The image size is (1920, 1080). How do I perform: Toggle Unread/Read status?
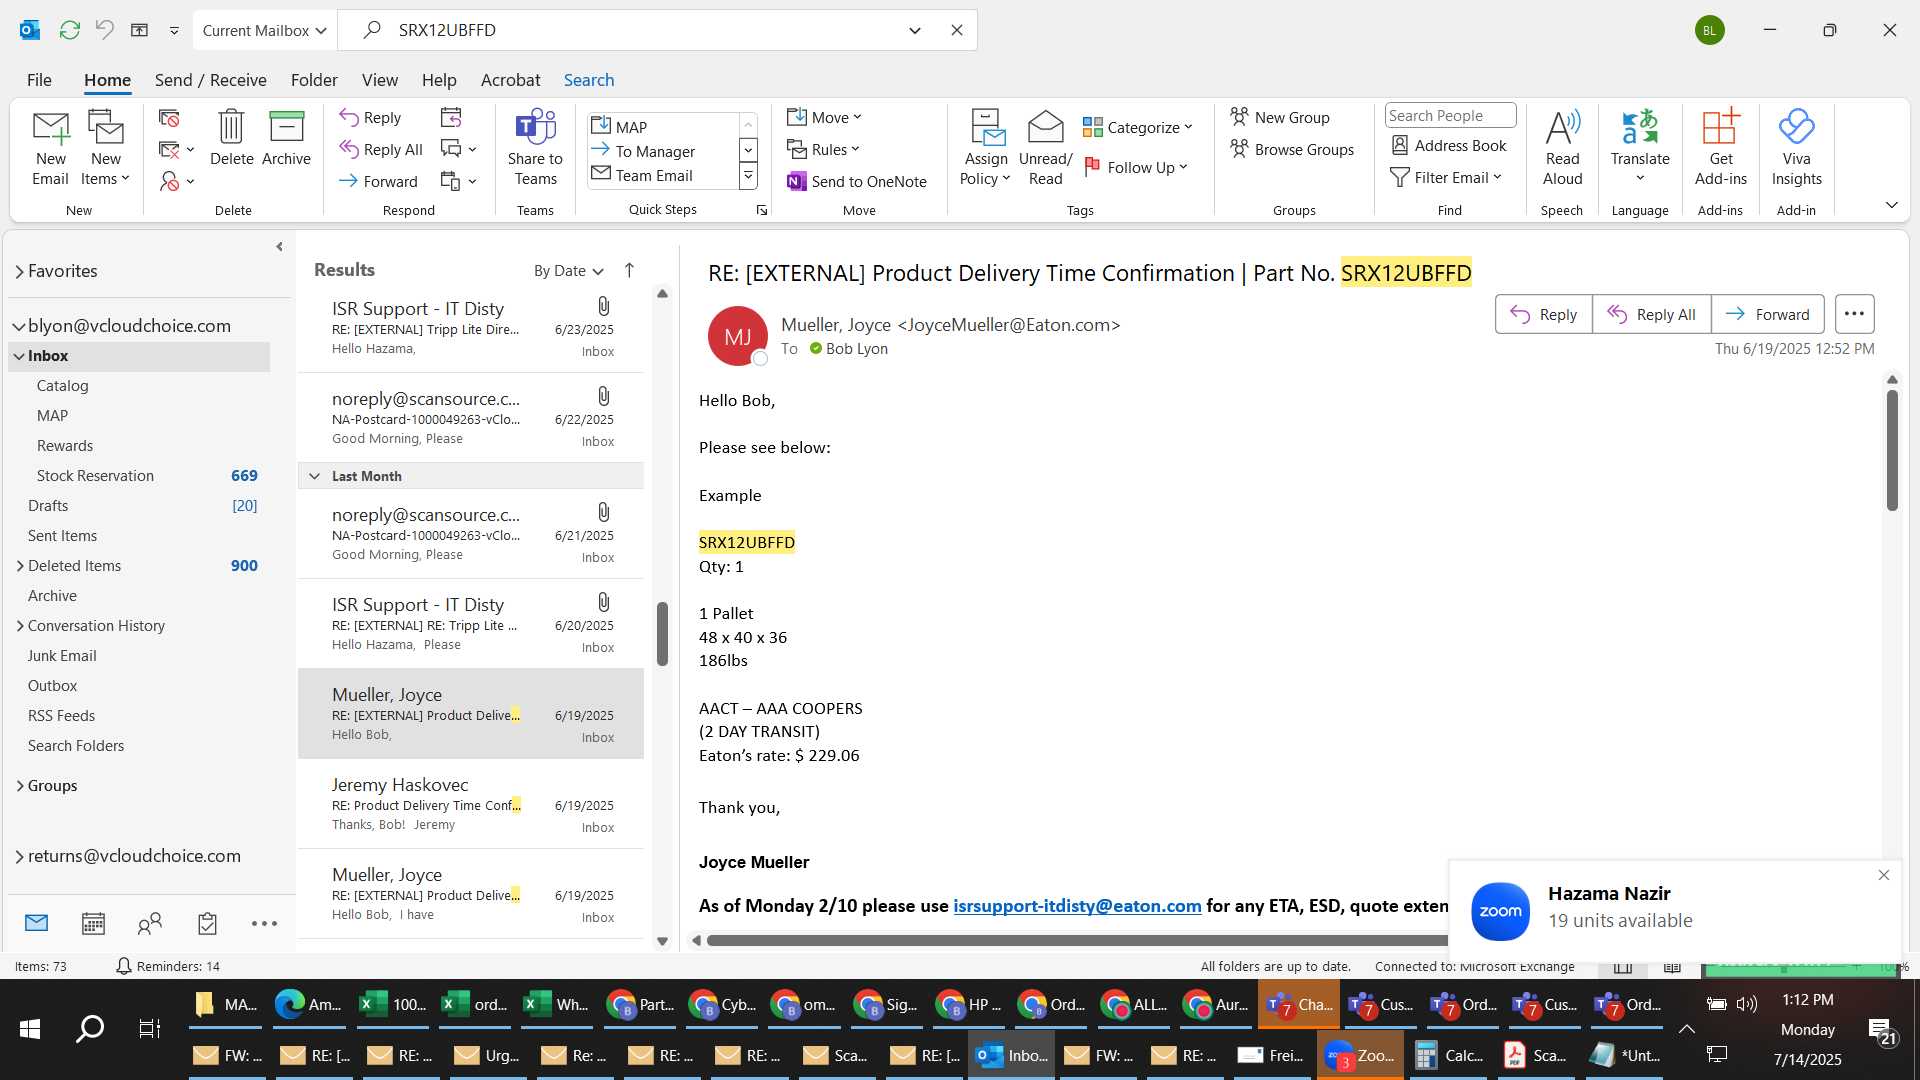pyautogui.click(x=1045, y=148)
